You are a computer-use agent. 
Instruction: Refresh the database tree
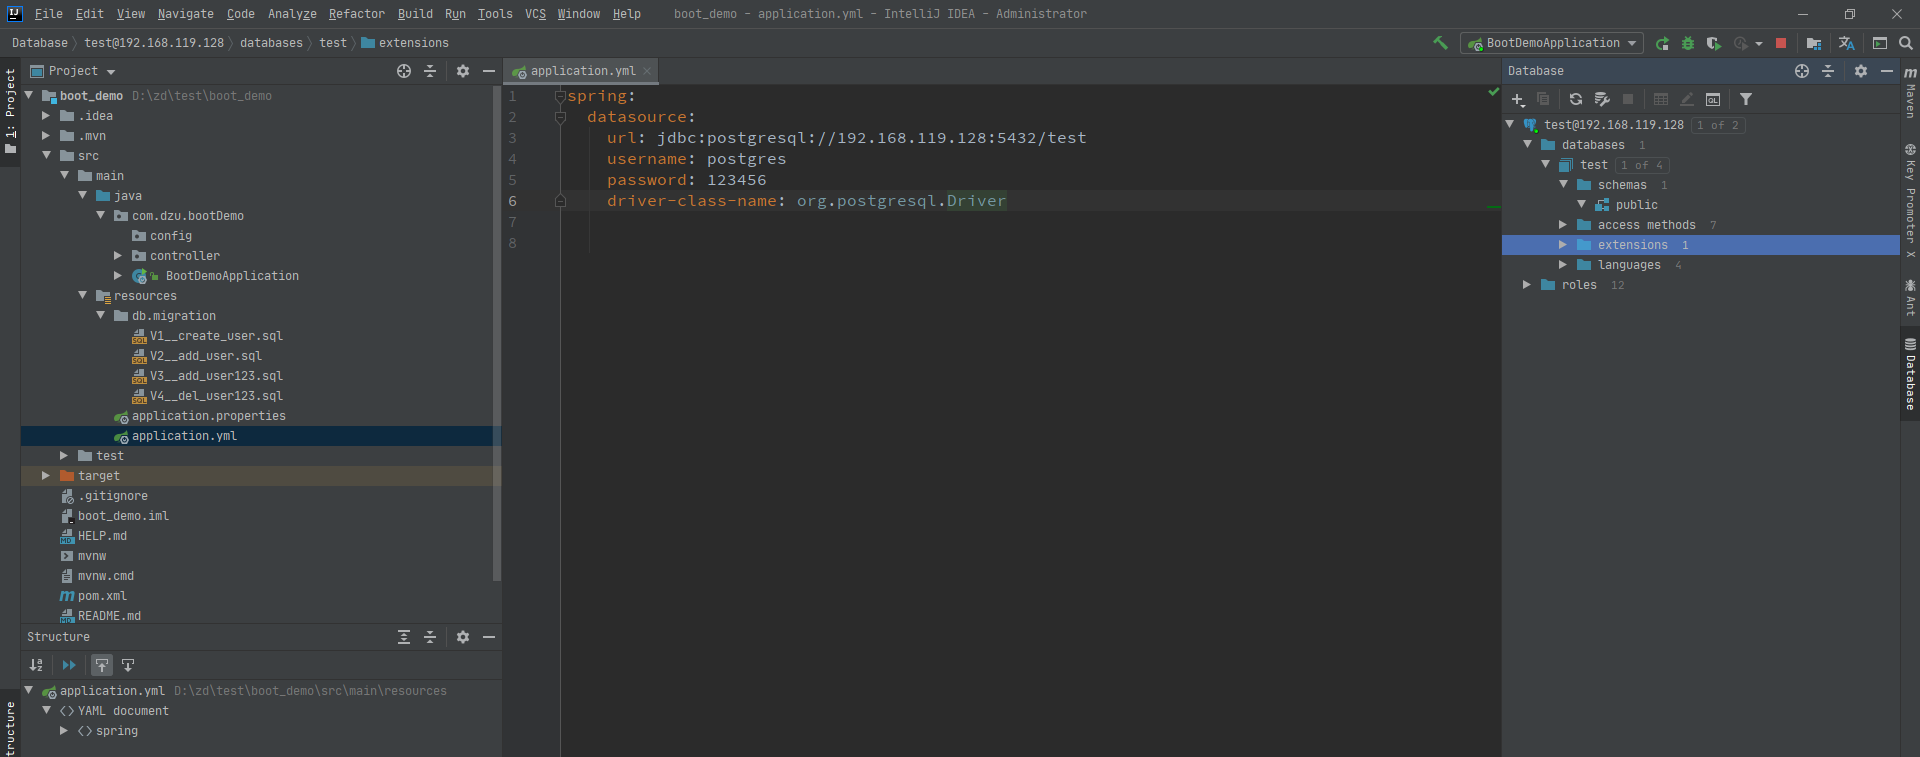tap(1576, 99)
